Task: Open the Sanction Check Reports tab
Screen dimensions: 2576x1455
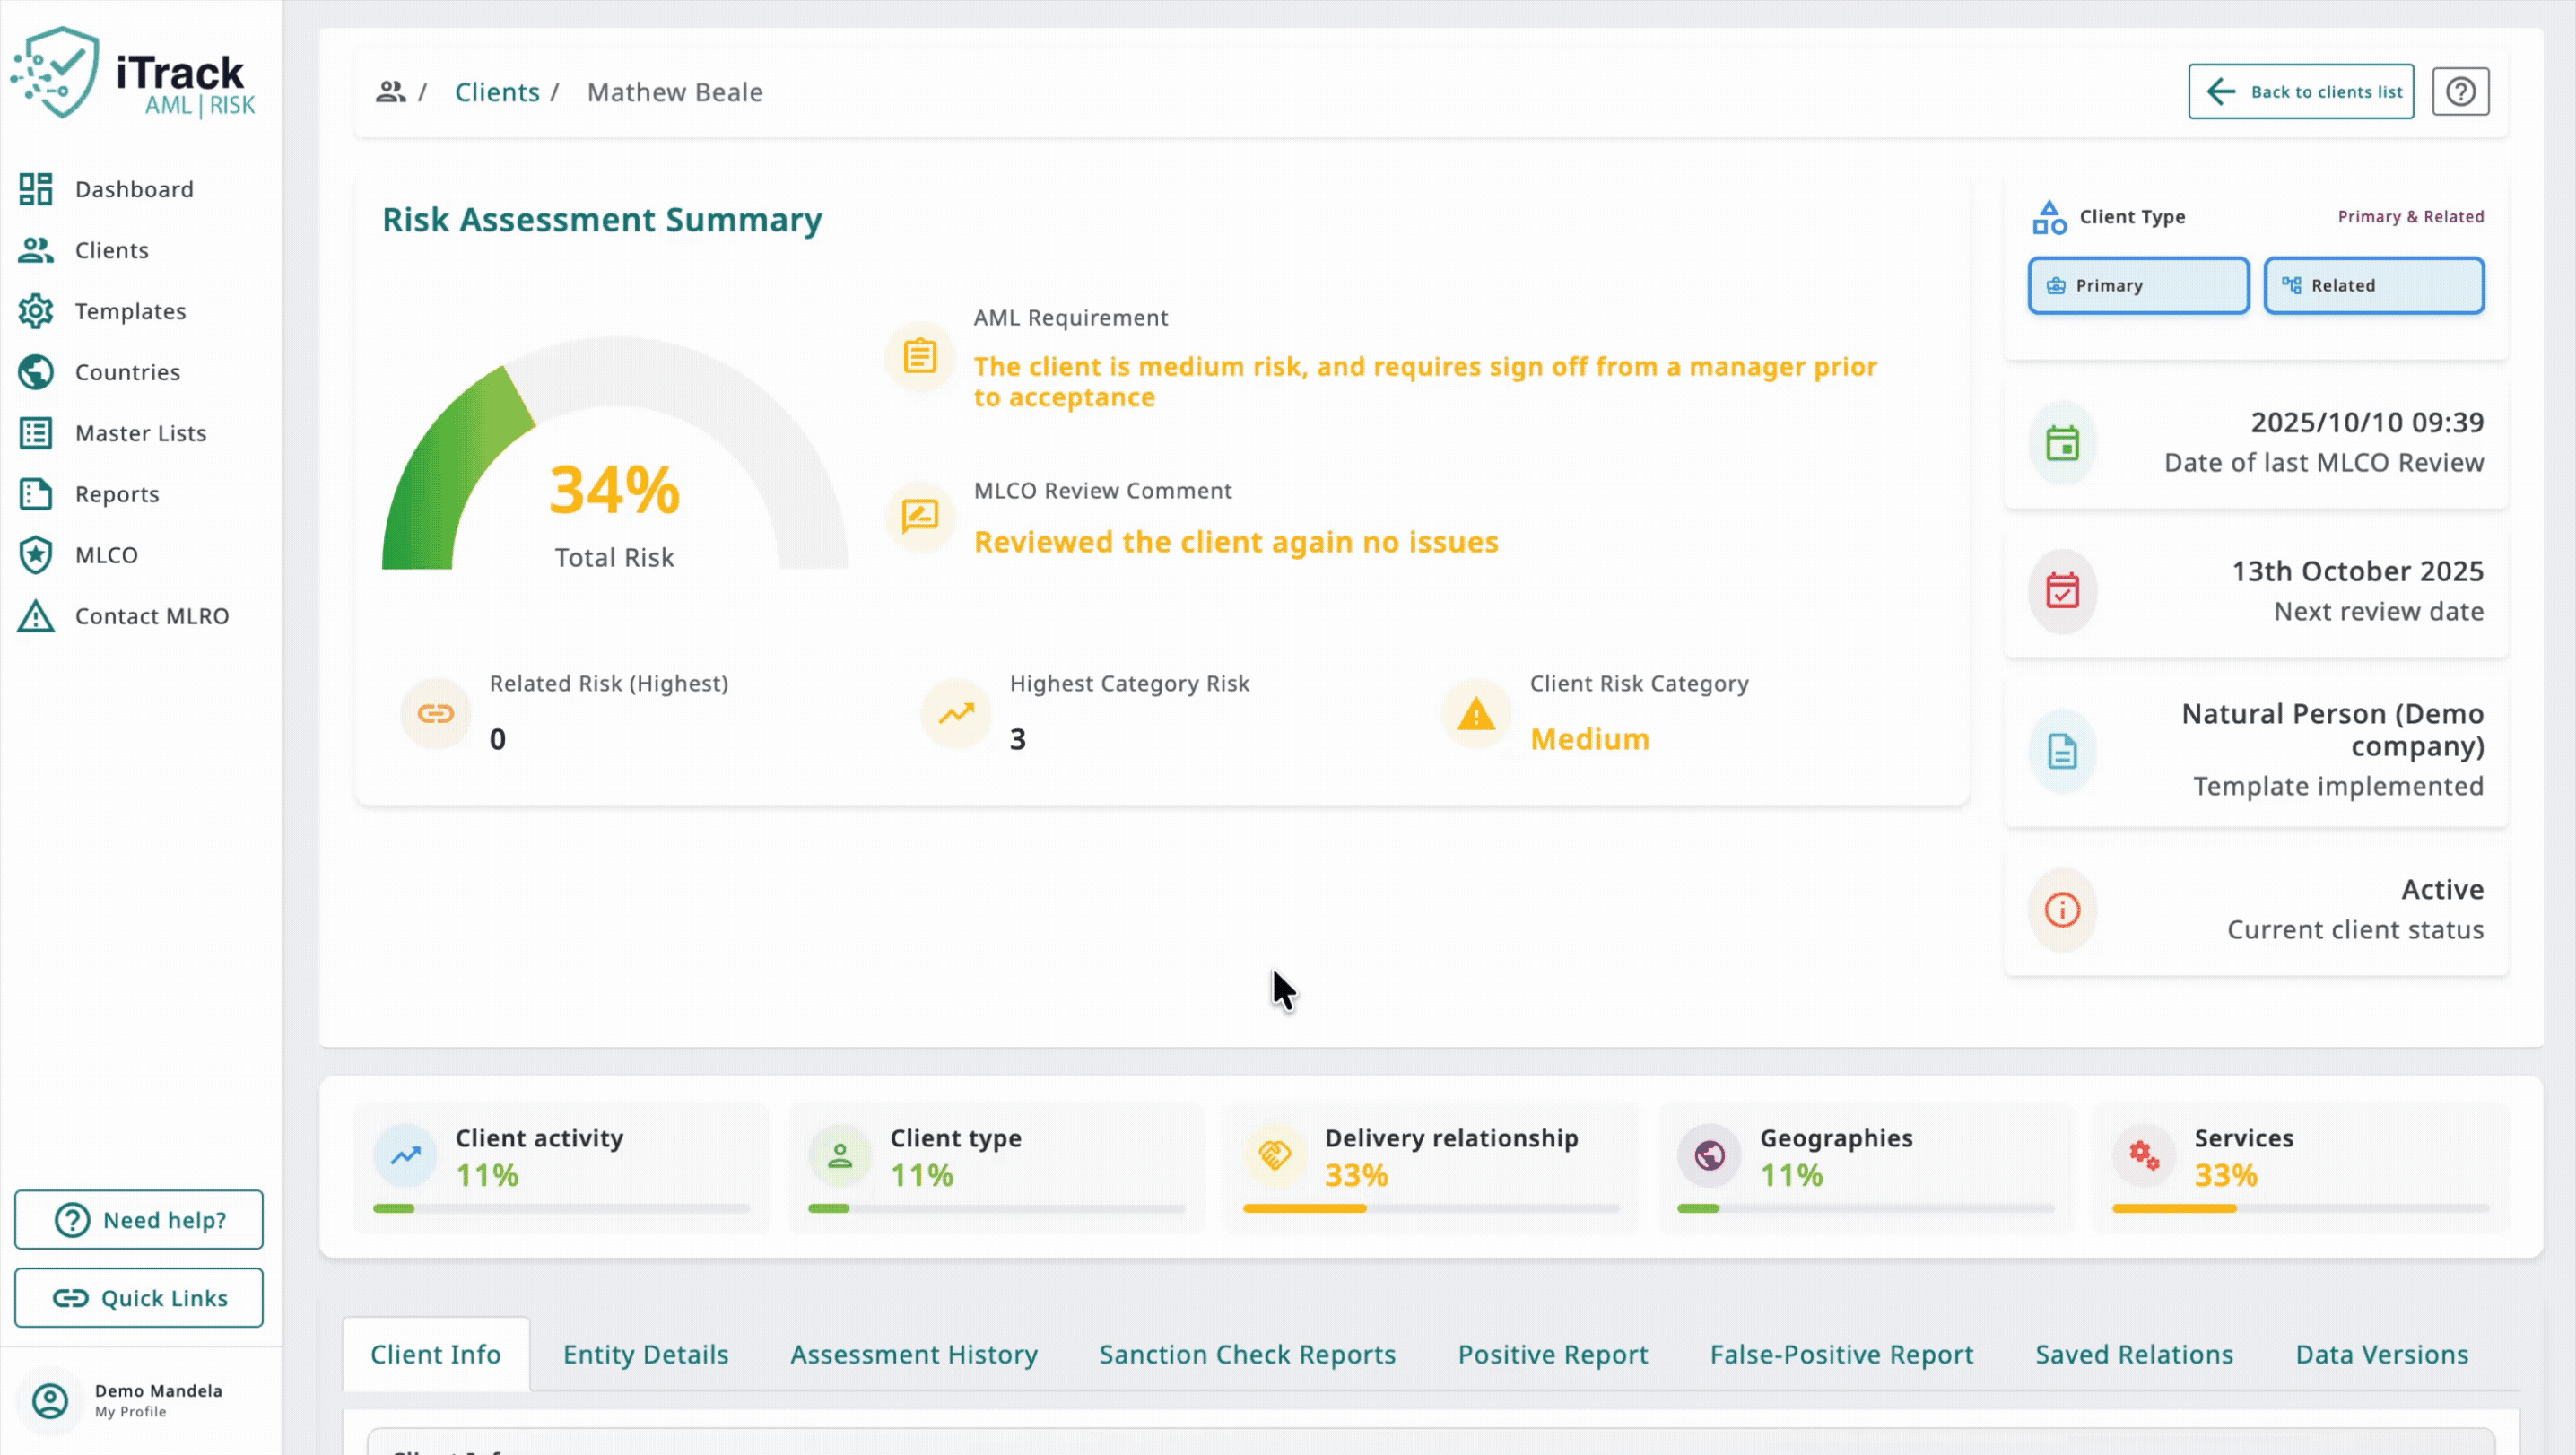Action: point(1247,1353)
